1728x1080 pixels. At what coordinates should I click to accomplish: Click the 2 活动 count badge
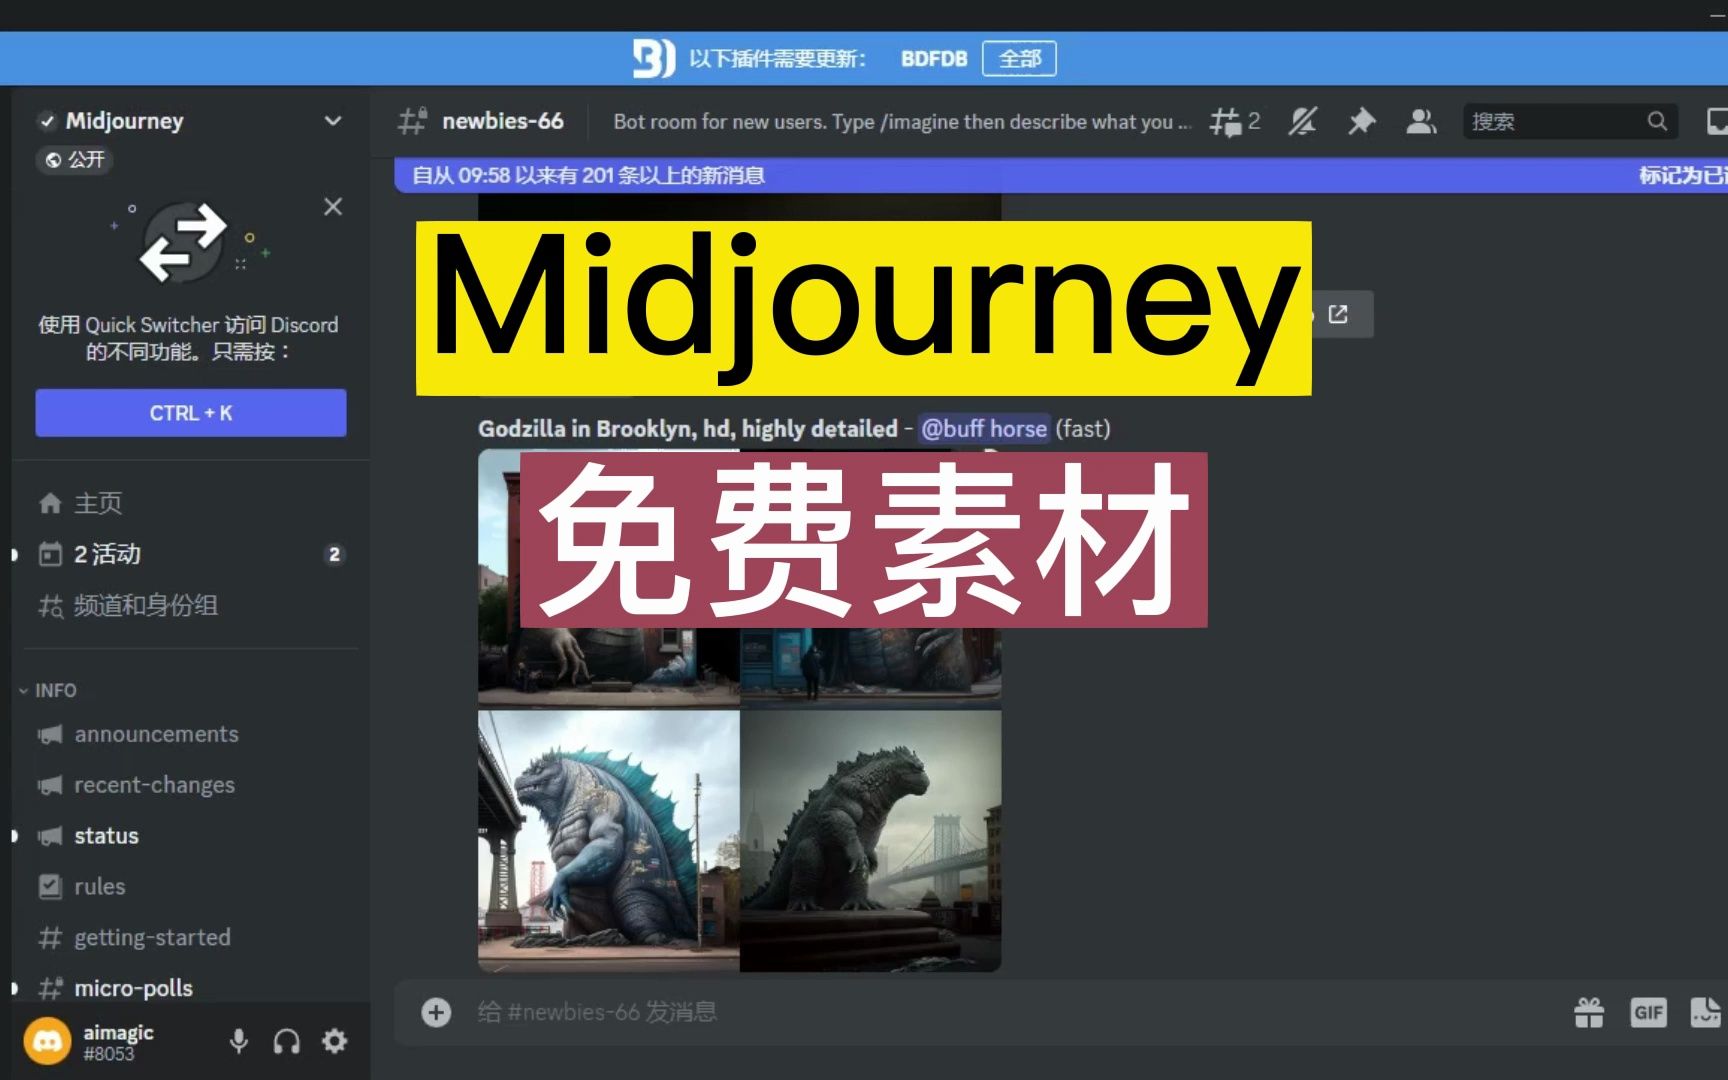[335, 554]
